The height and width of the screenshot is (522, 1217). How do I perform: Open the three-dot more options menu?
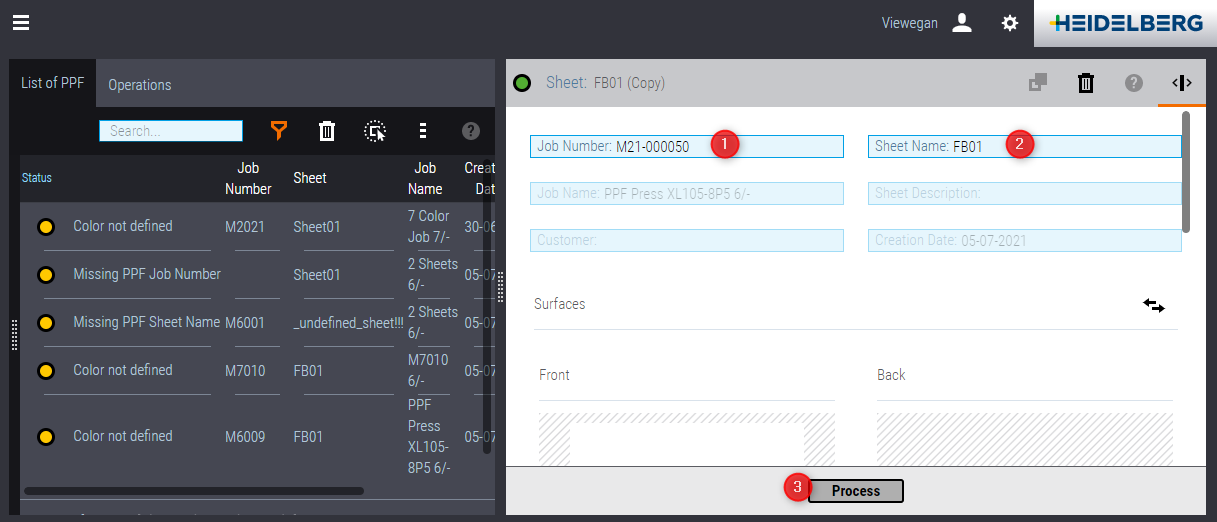(423, 131)
